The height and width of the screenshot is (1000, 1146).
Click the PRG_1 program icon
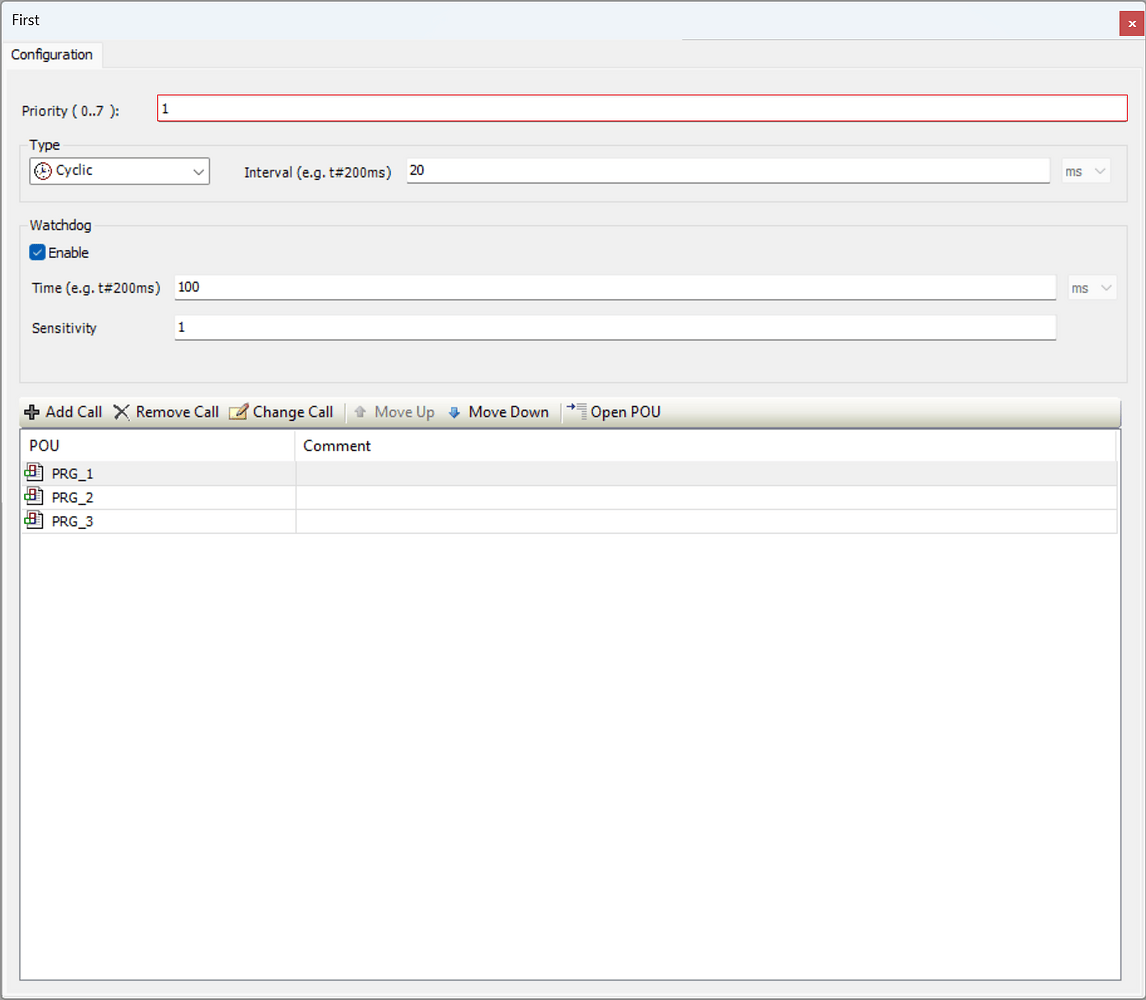click(x=34, y=472)
